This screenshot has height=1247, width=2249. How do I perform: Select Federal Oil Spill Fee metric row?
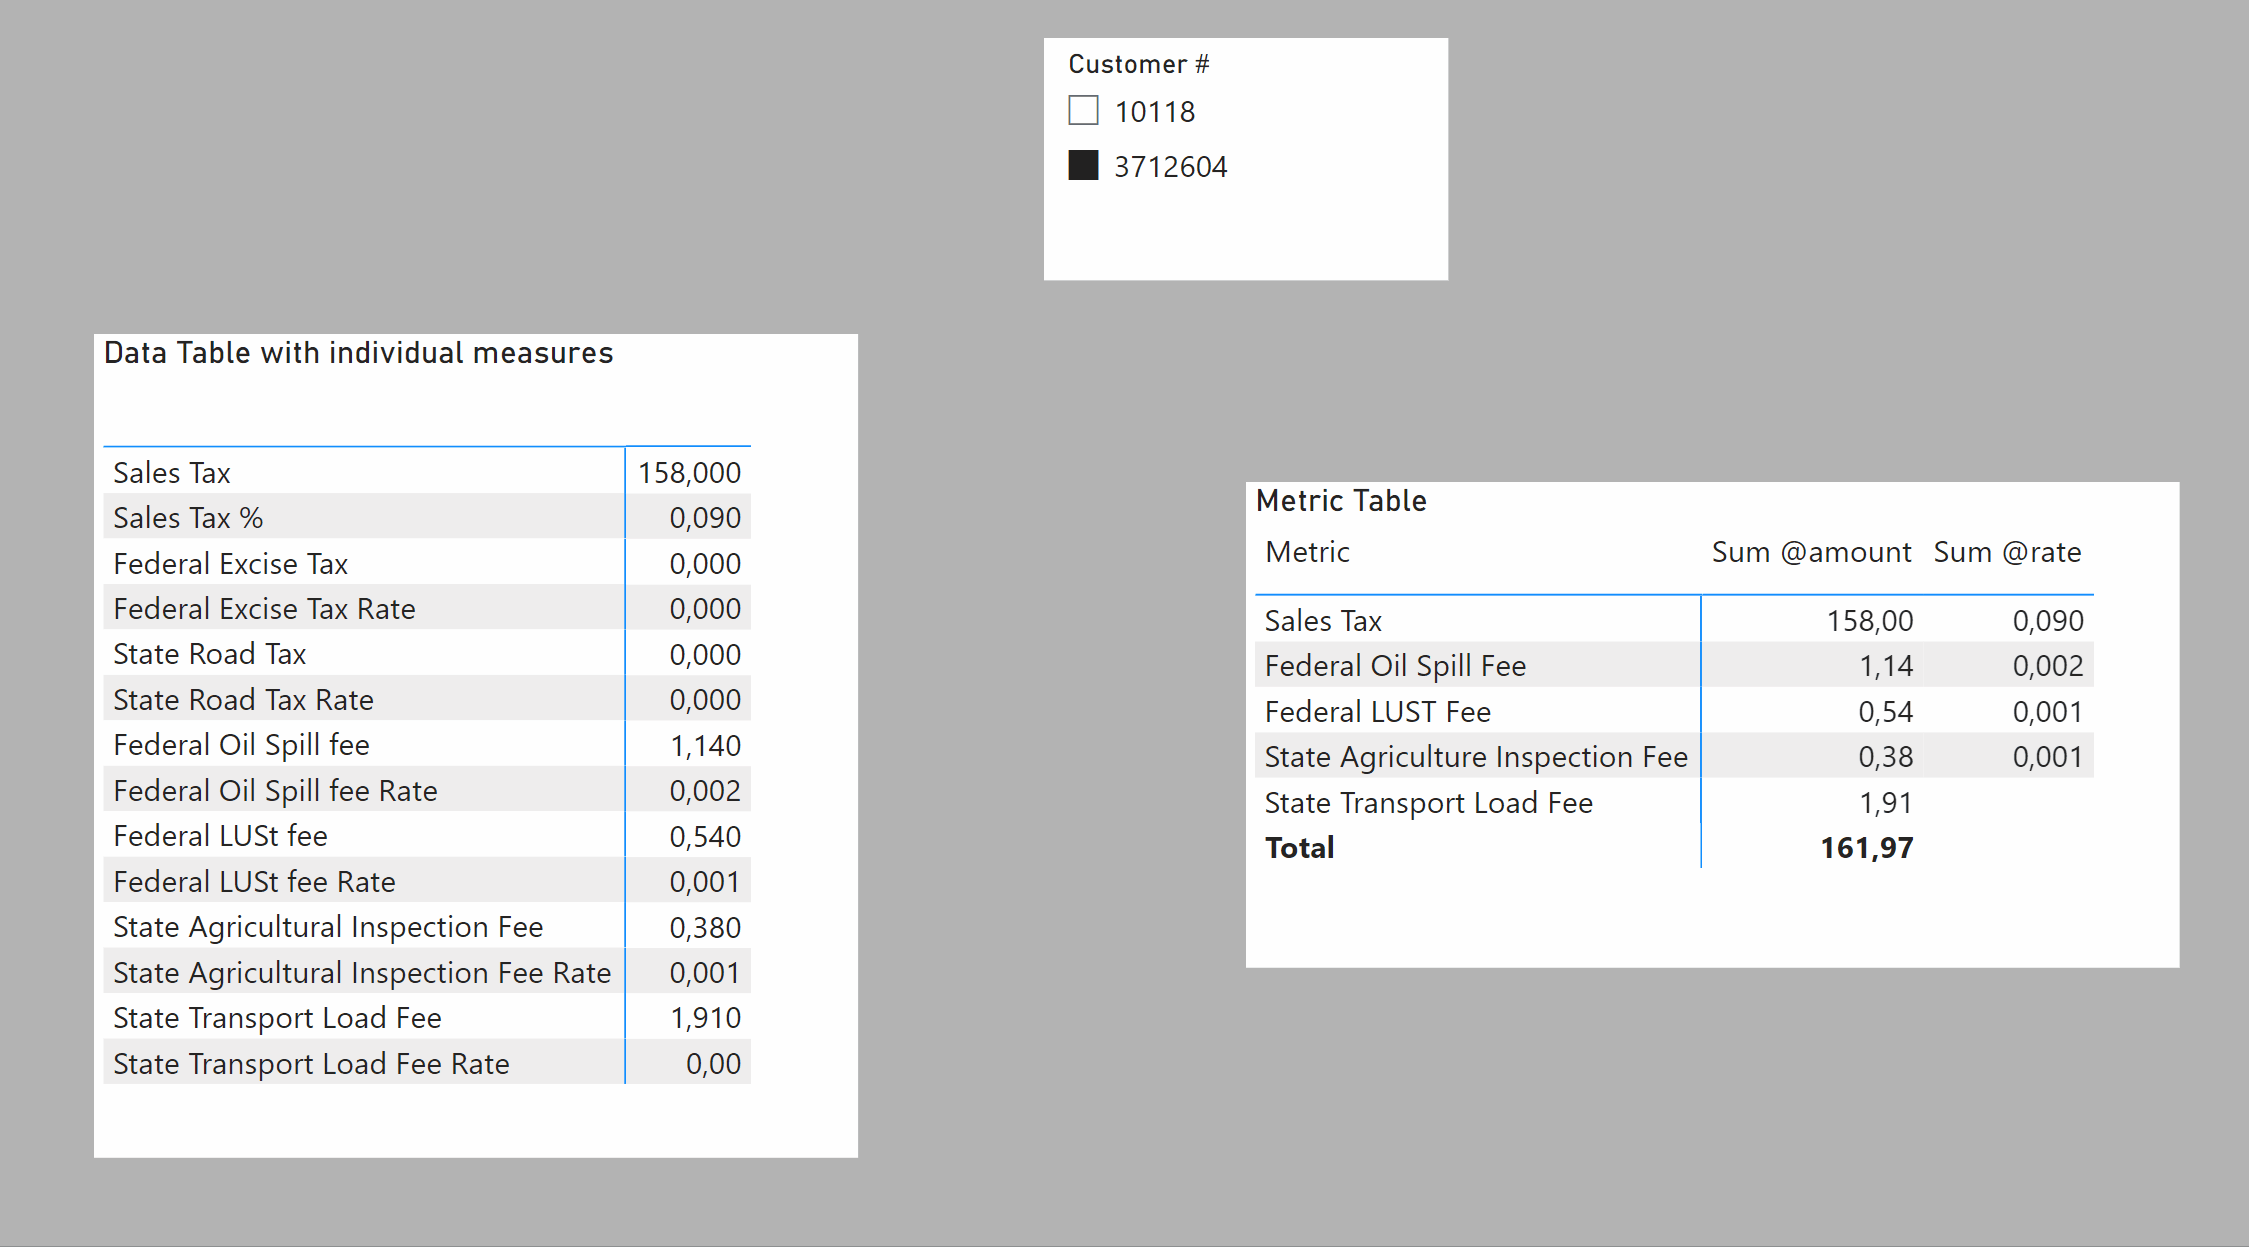1674,665
